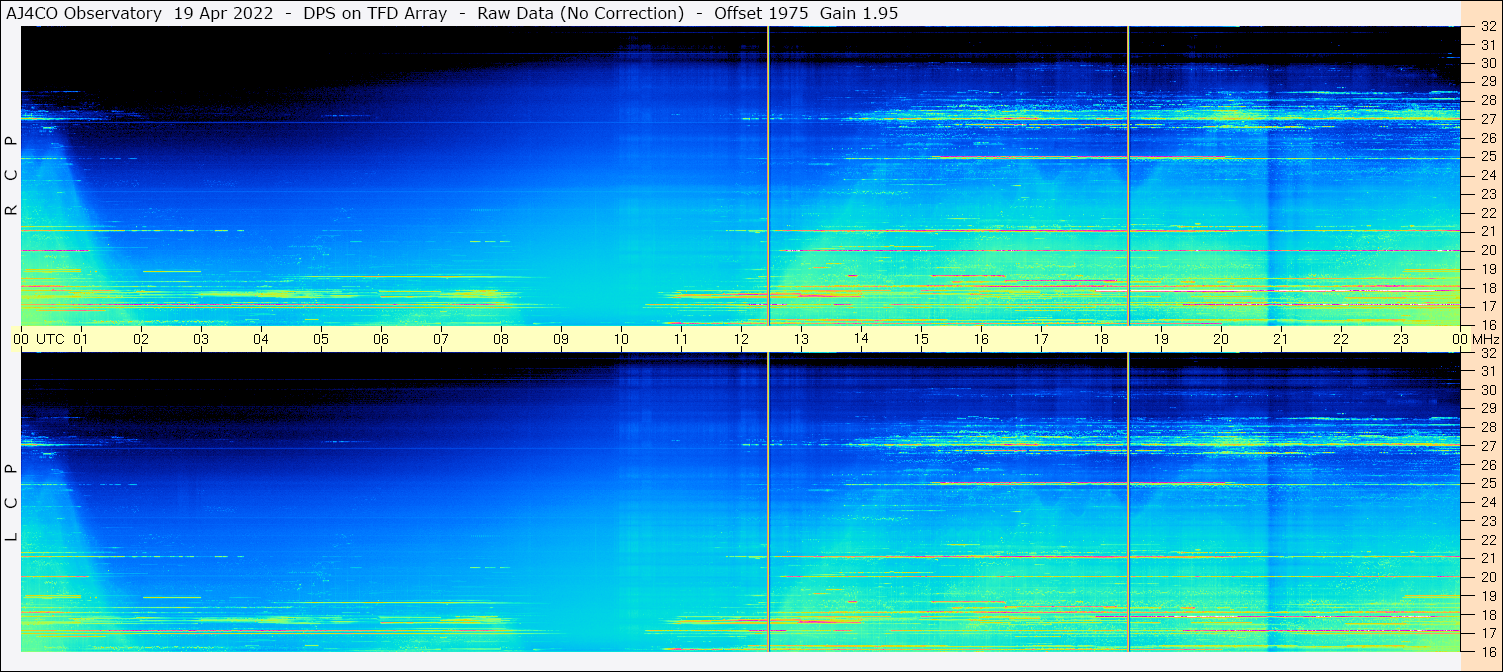Click "27" MHz on LCP frequency scale

click(x=1488, y=446)
